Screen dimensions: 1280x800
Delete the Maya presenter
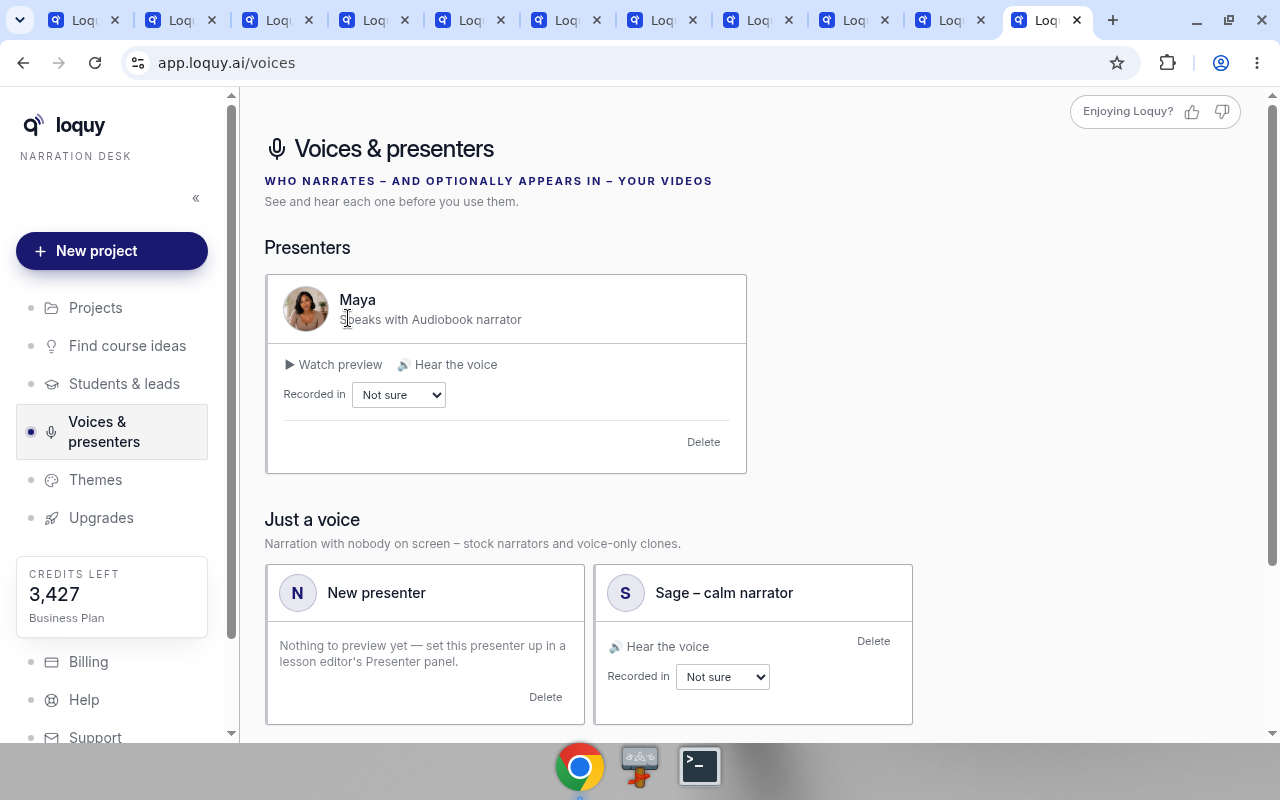(x=704, y=442)
